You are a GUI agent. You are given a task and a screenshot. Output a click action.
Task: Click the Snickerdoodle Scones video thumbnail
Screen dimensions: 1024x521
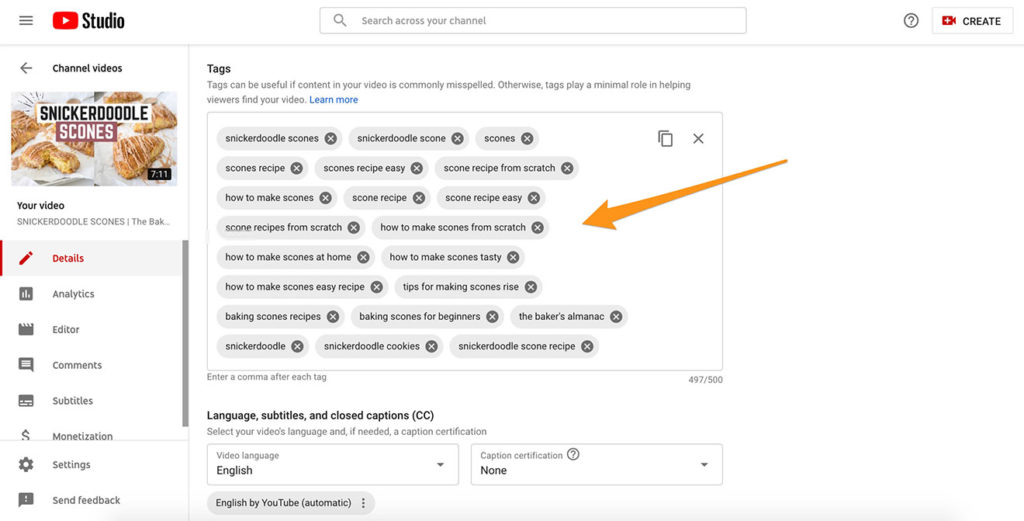pyautogui.click(x=94, y=139)
